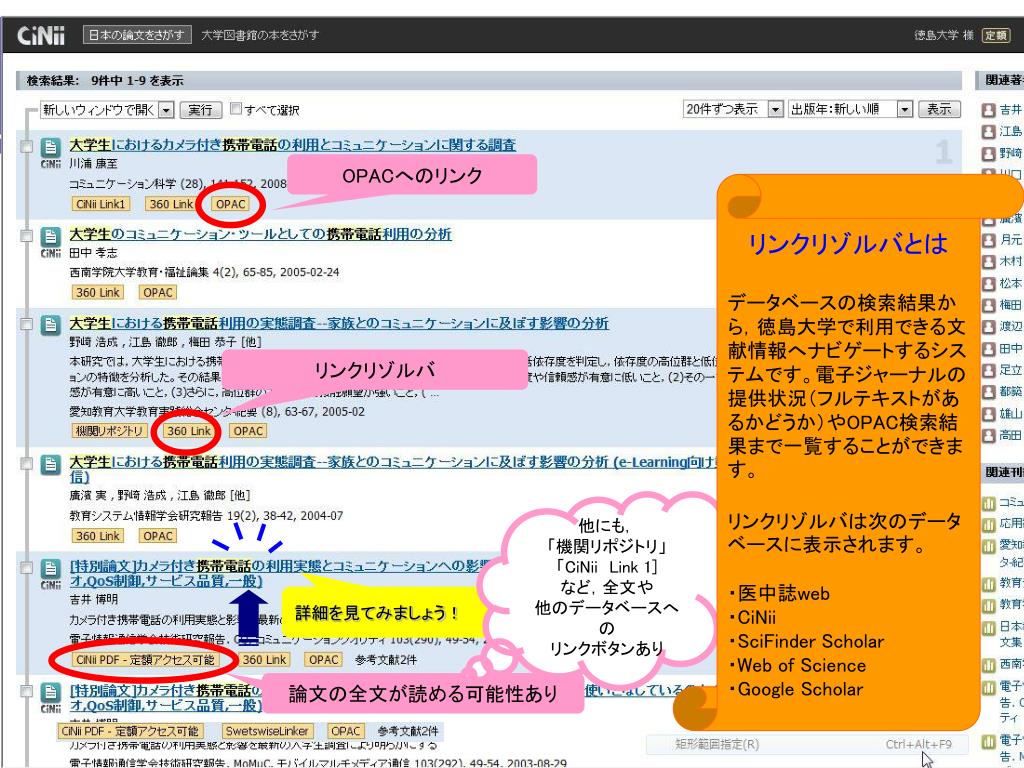Open the 新しいウィンドウで開く dropdown
The height and width of the screenshot is (768, 1024).
(x=107, y=110)
